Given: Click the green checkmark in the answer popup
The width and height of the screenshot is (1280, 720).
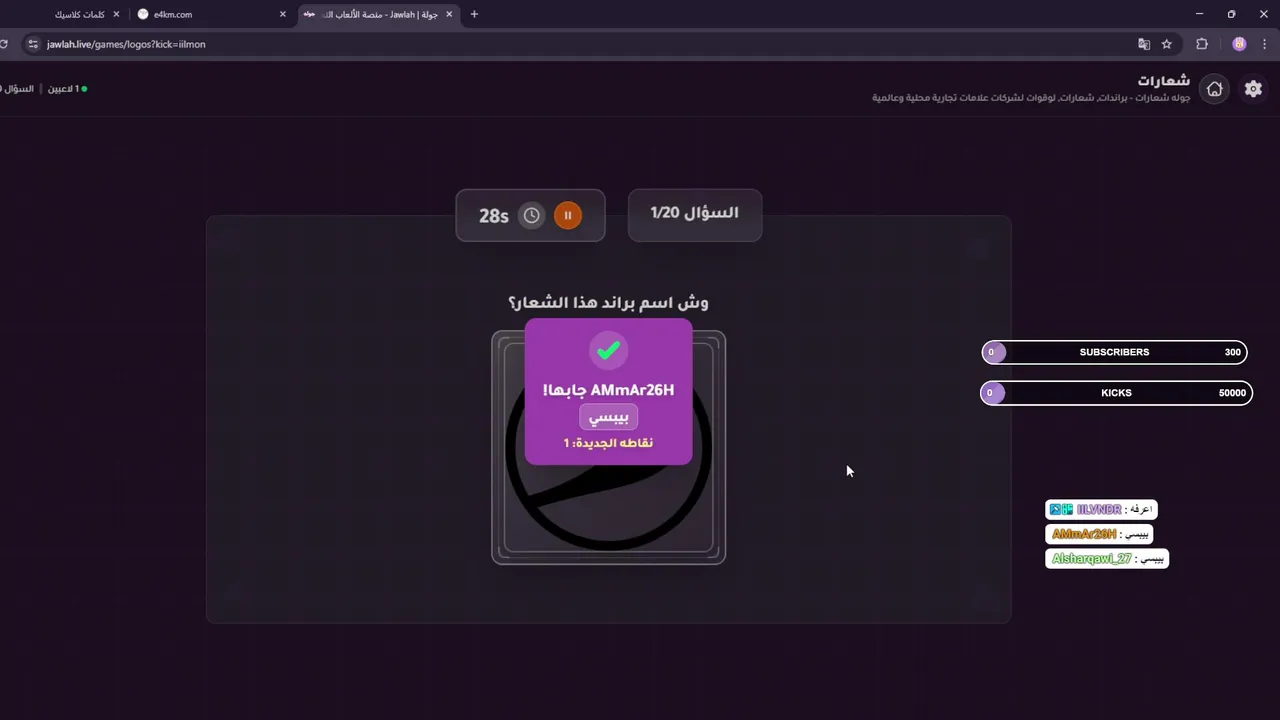Looking at the screenshot, I should pos(608,351).
